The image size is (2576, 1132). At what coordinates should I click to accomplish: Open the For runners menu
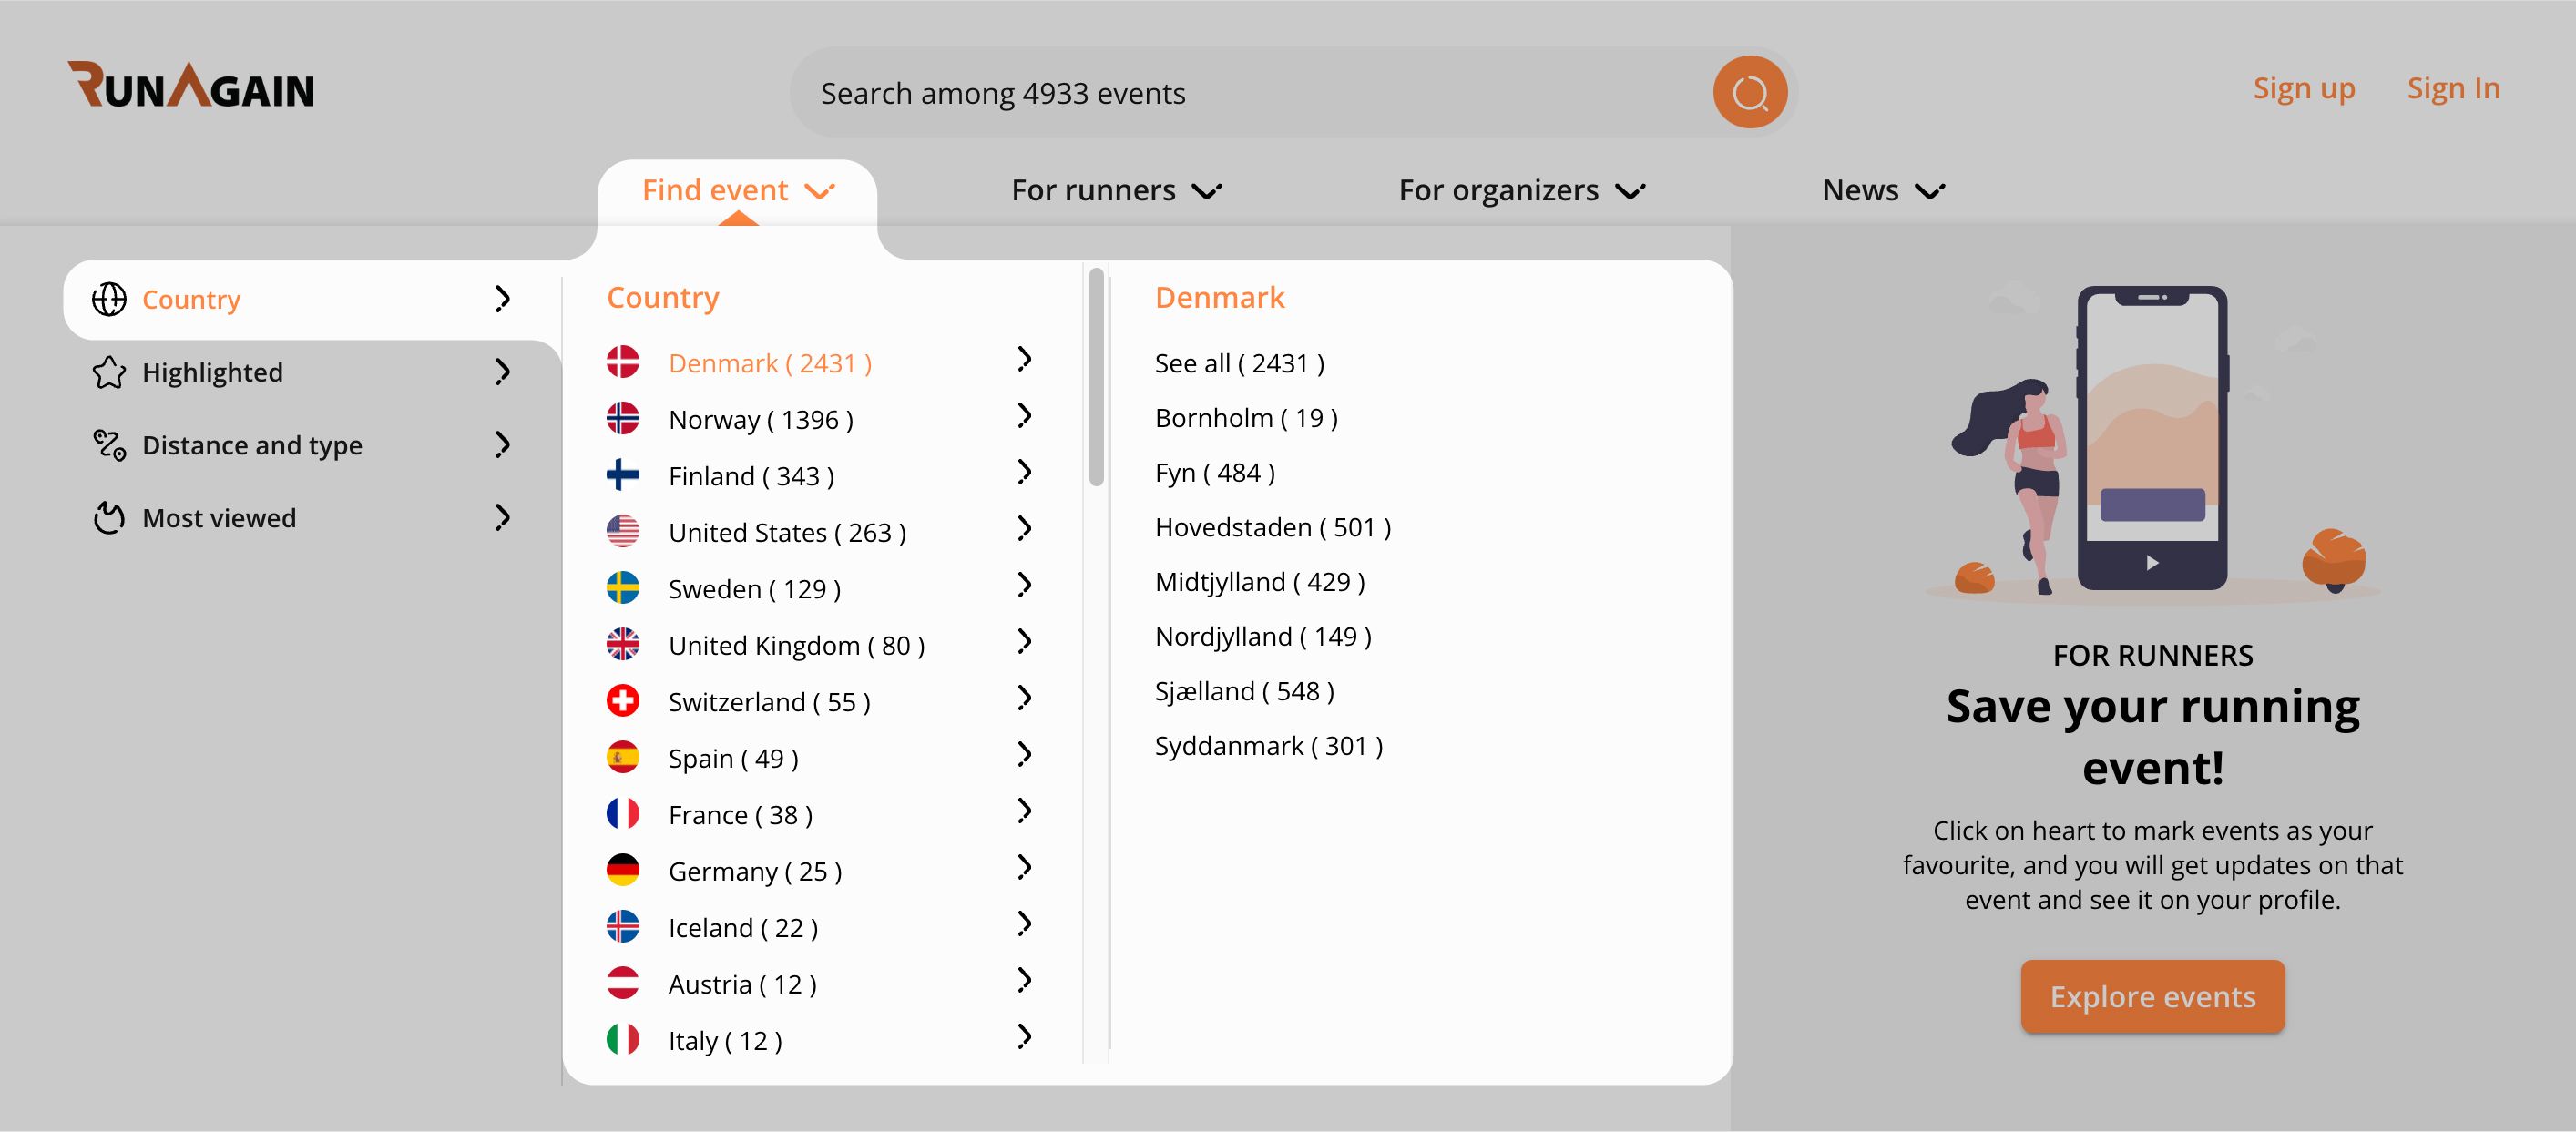(1116, 190)
